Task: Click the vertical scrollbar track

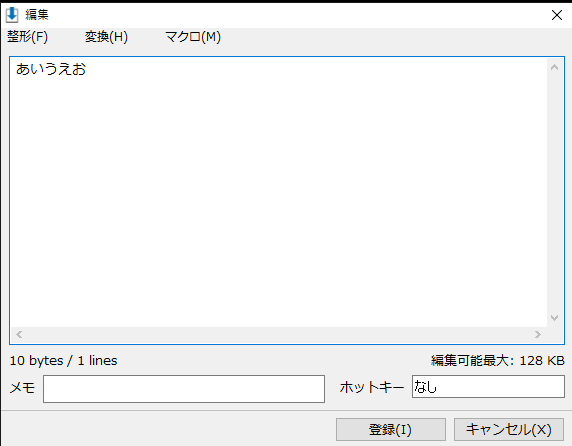Action: pyautogui.click(x=554, y=193)
